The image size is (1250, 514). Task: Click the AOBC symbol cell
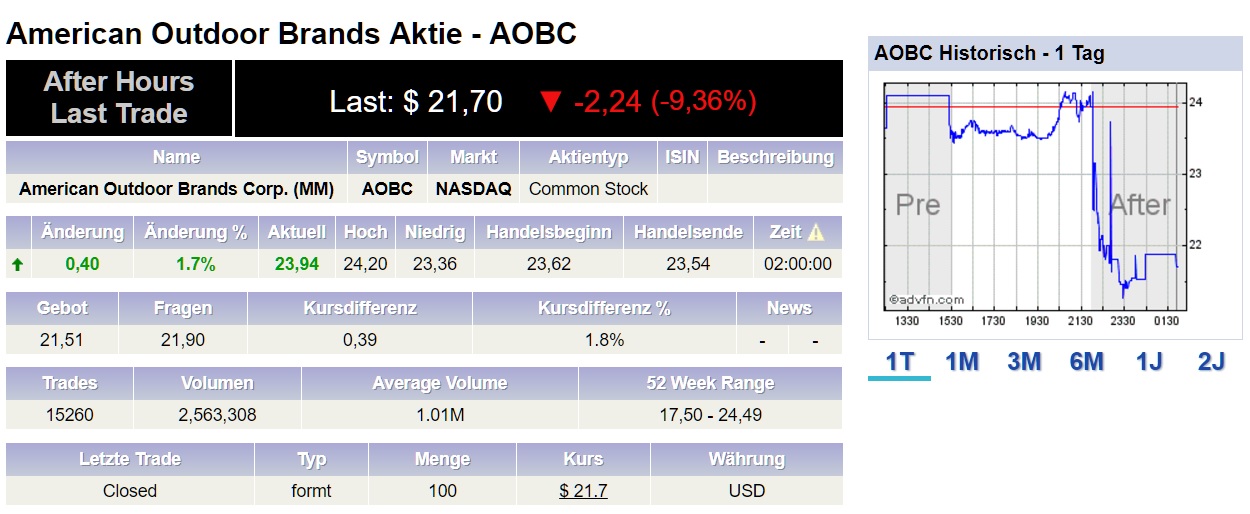click(387, 189)
